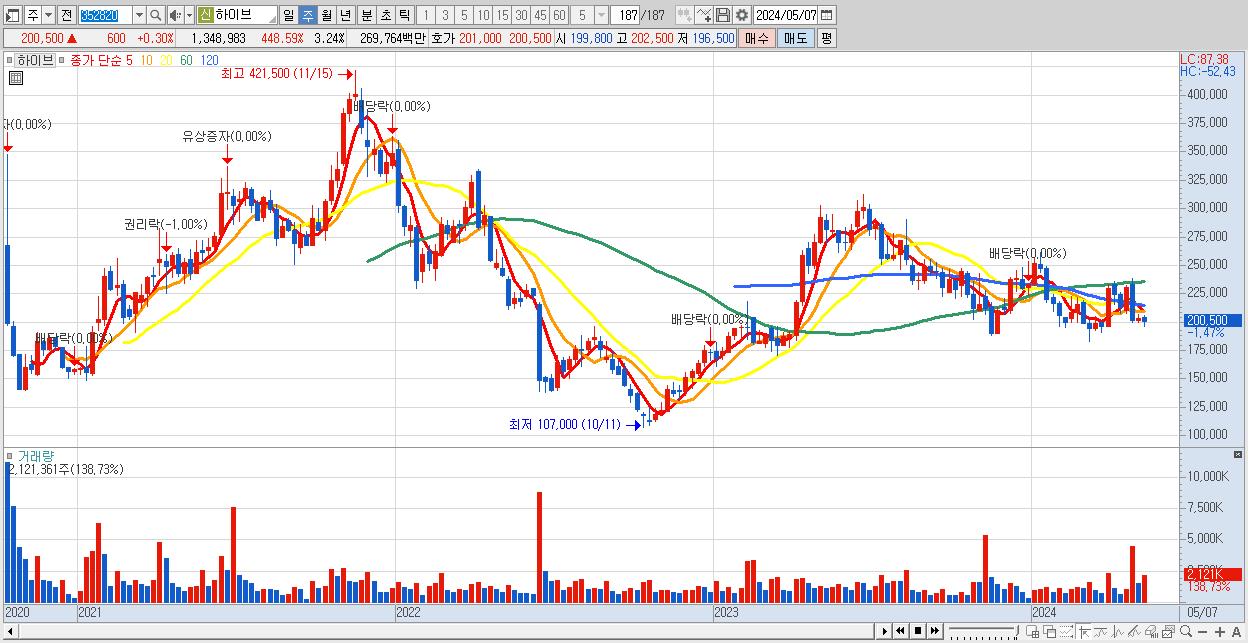Select the 60 interval button
The width and height of the screenshot is (1248, 643).
tap(559, 15)
